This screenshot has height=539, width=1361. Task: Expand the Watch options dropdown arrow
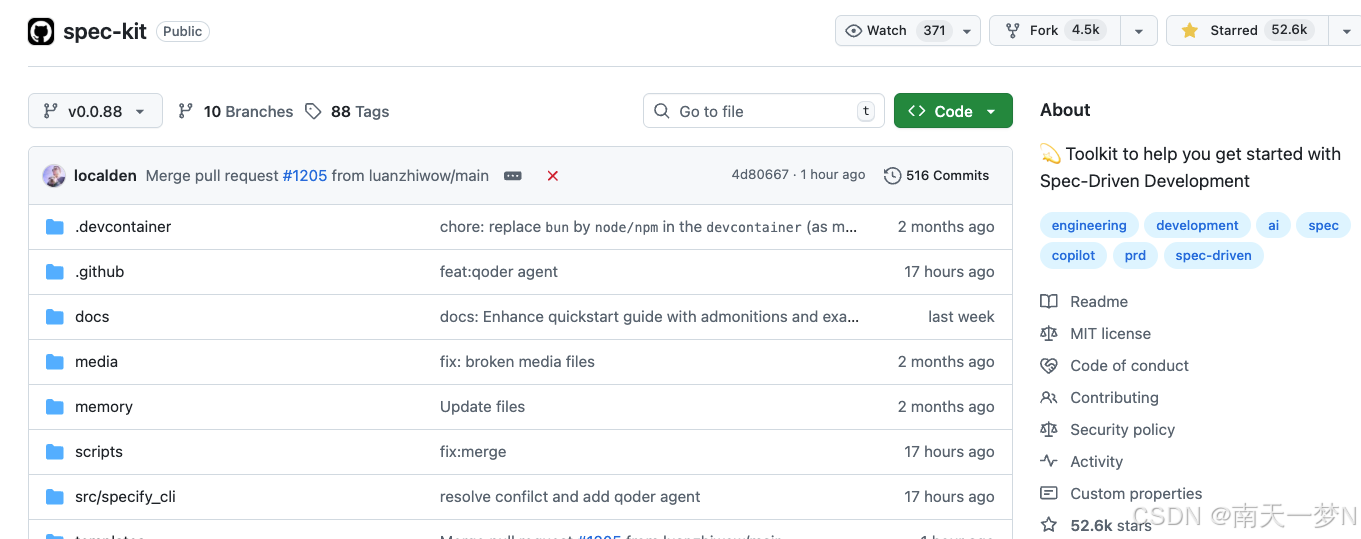(x=967, y=31)
